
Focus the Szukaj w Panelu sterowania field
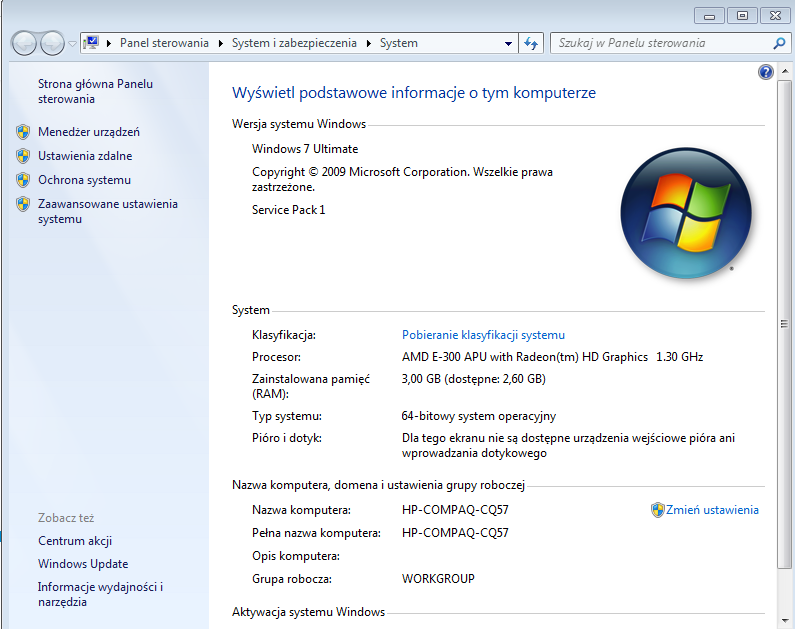click(660, 43)
